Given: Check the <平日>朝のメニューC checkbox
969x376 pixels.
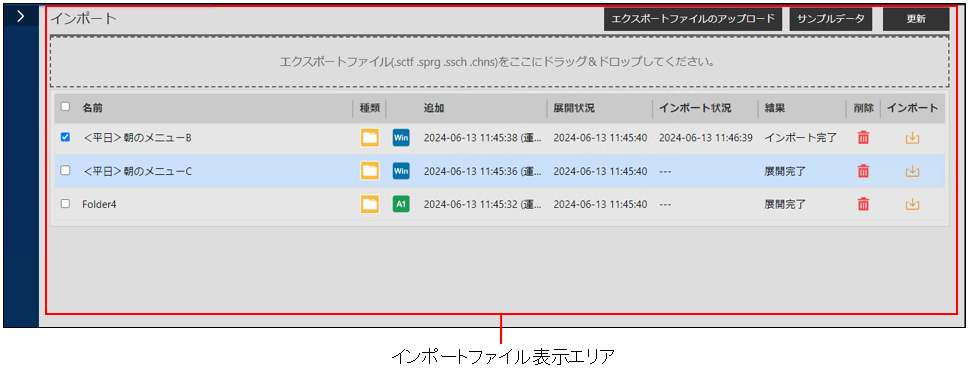Looking at the screenshot, I should tap(65, 171).
